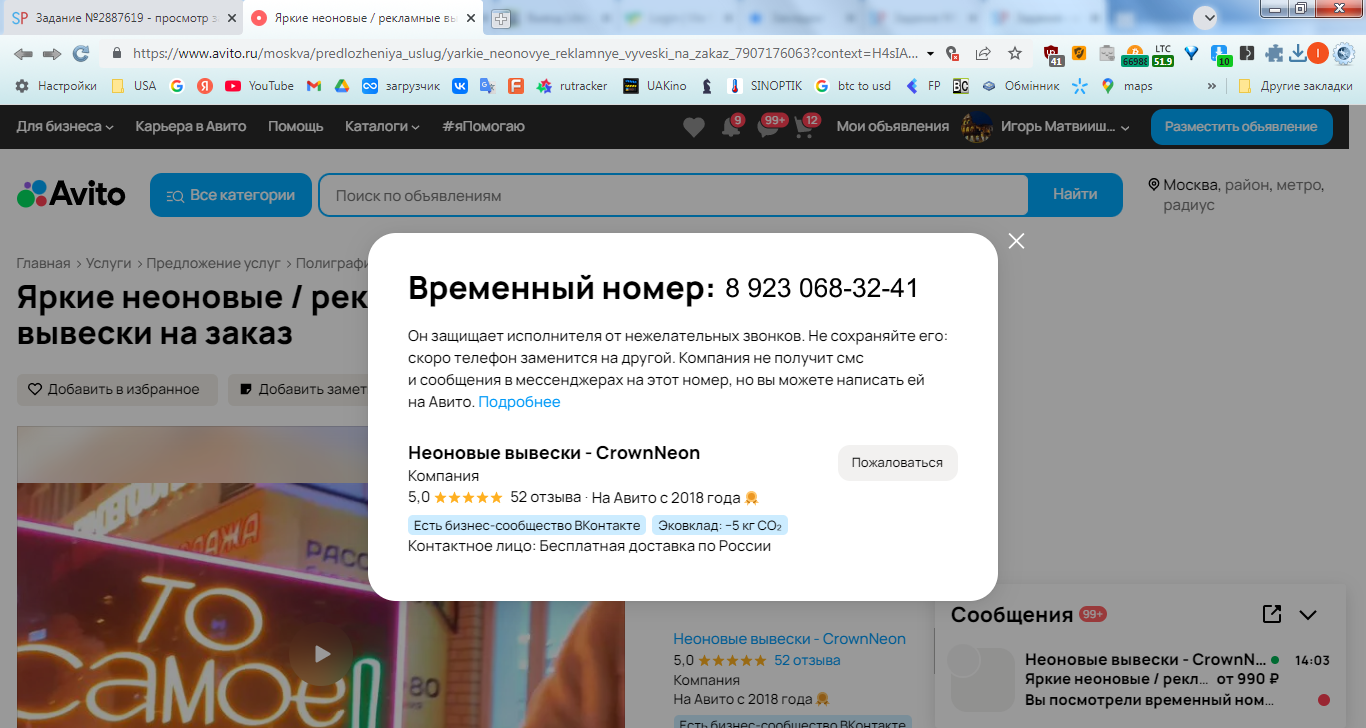Expand Игорь Матвииш profile menu
This screenshot has width=1366, height=728.
1045,127
